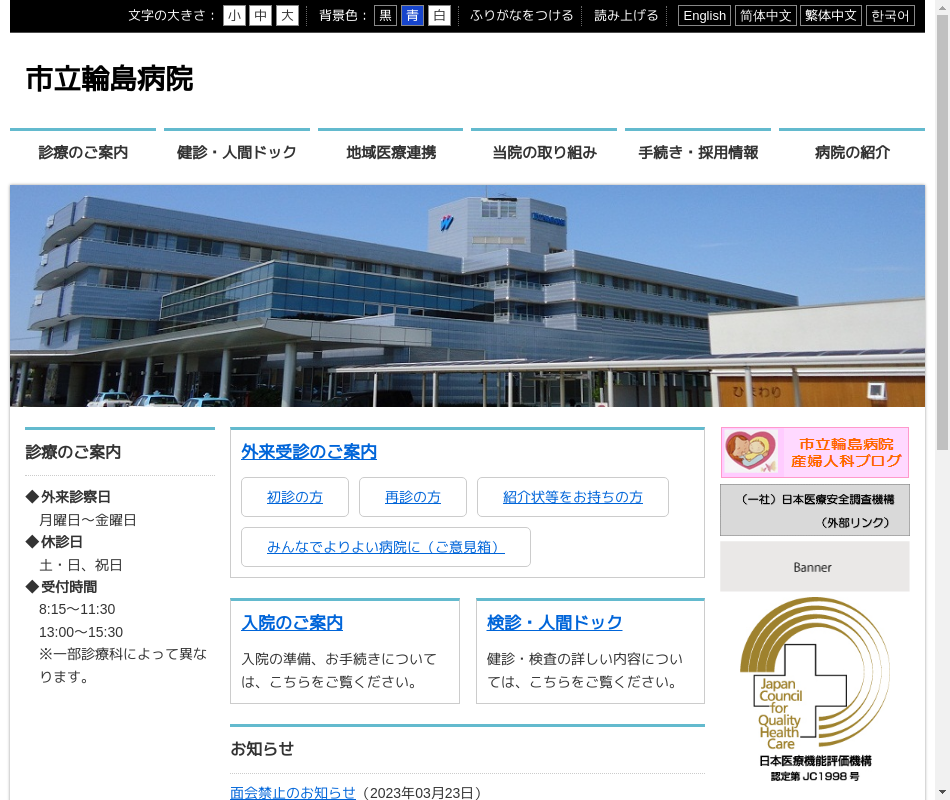Open the 日本医療安全調査機構 external link banner

point(814,510)
